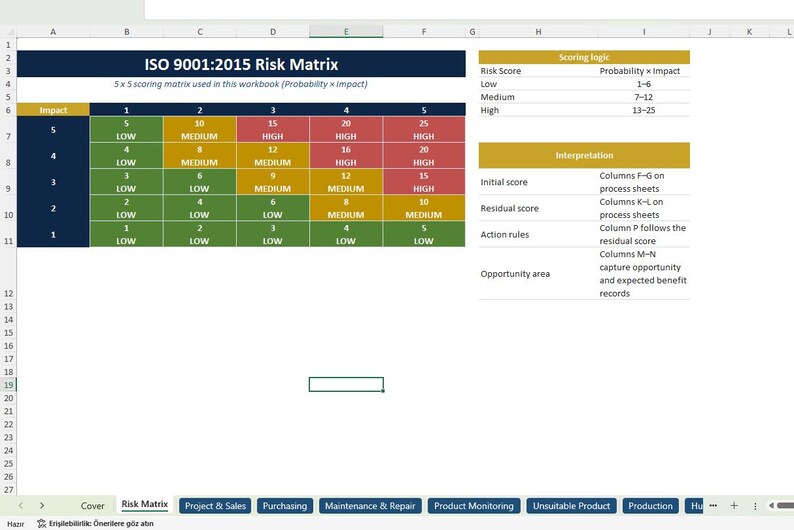Click 'Hazır' status bar indicator
This screenshot has height=530, width=794.
[16, 524]
